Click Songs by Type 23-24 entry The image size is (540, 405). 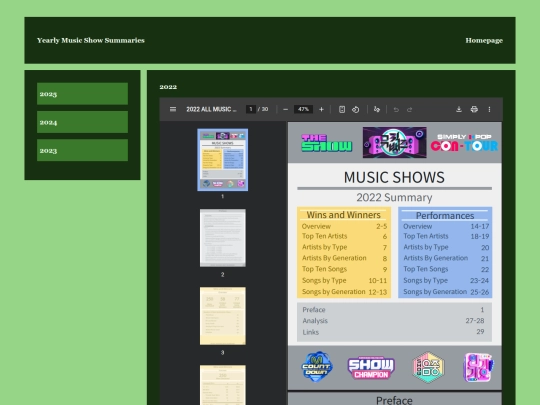point(446,281)
